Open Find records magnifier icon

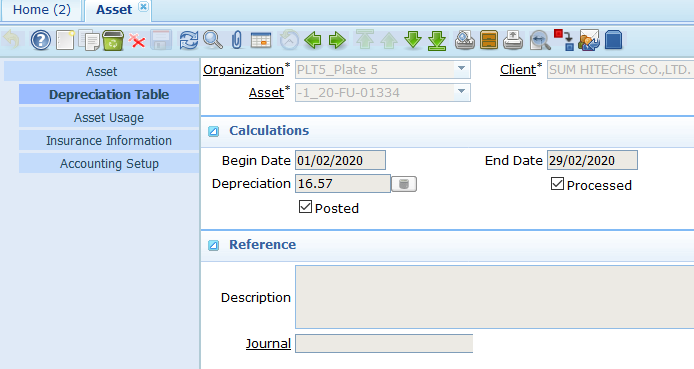coord(213,40)
